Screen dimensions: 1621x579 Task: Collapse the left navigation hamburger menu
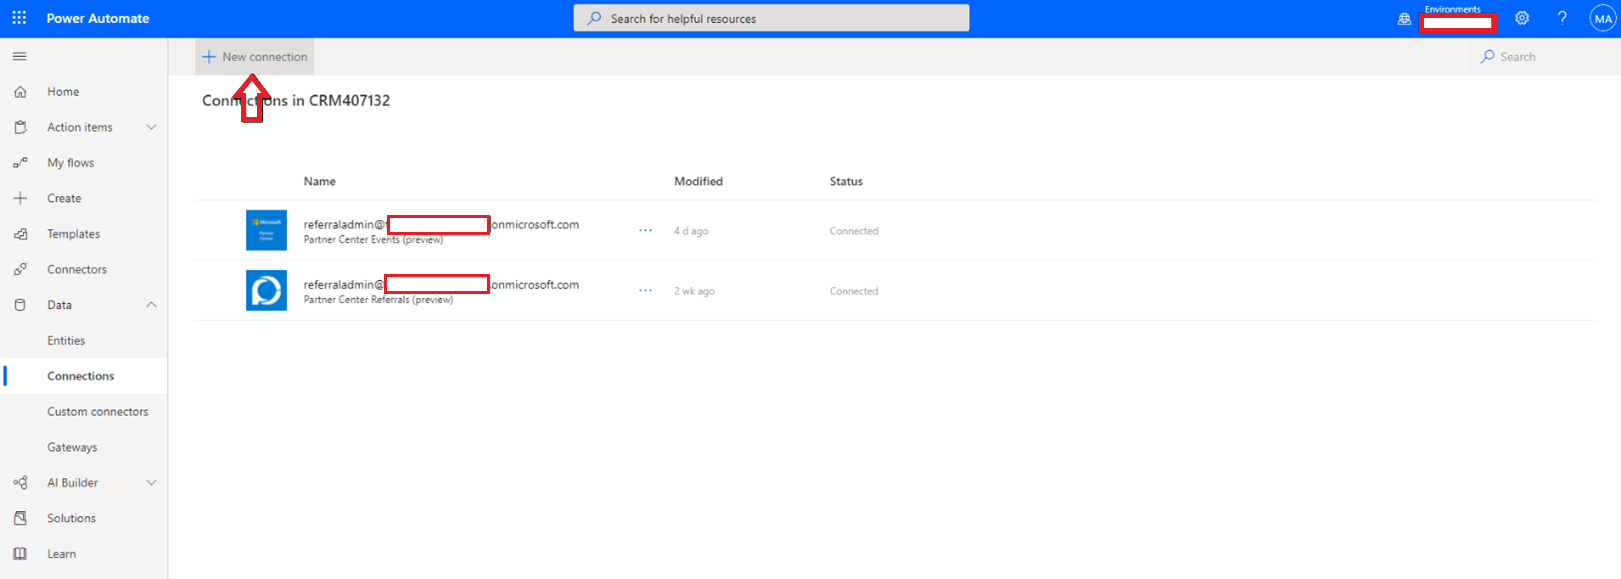(20, 57)
